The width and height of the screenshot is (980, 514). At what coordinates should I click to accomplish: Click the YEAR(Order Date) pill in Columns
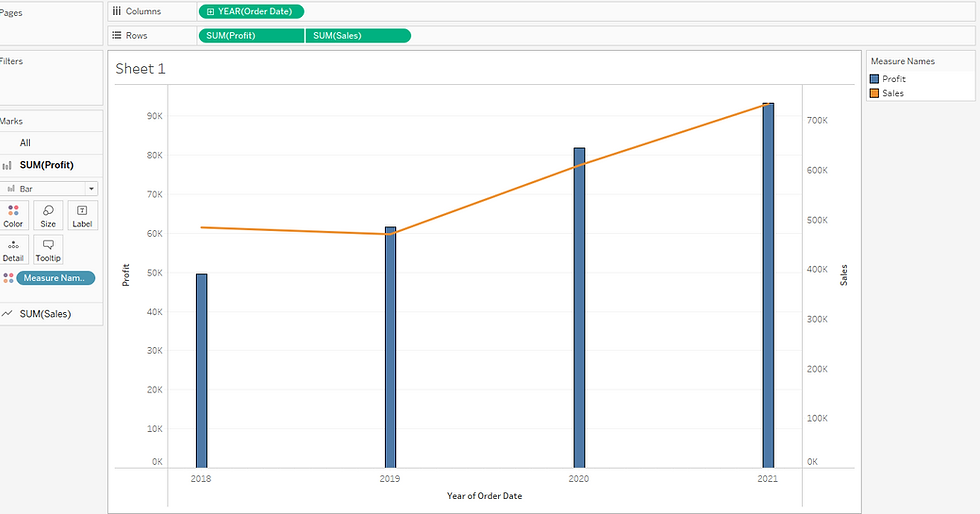pyautogui.click(x=251, y=11)
